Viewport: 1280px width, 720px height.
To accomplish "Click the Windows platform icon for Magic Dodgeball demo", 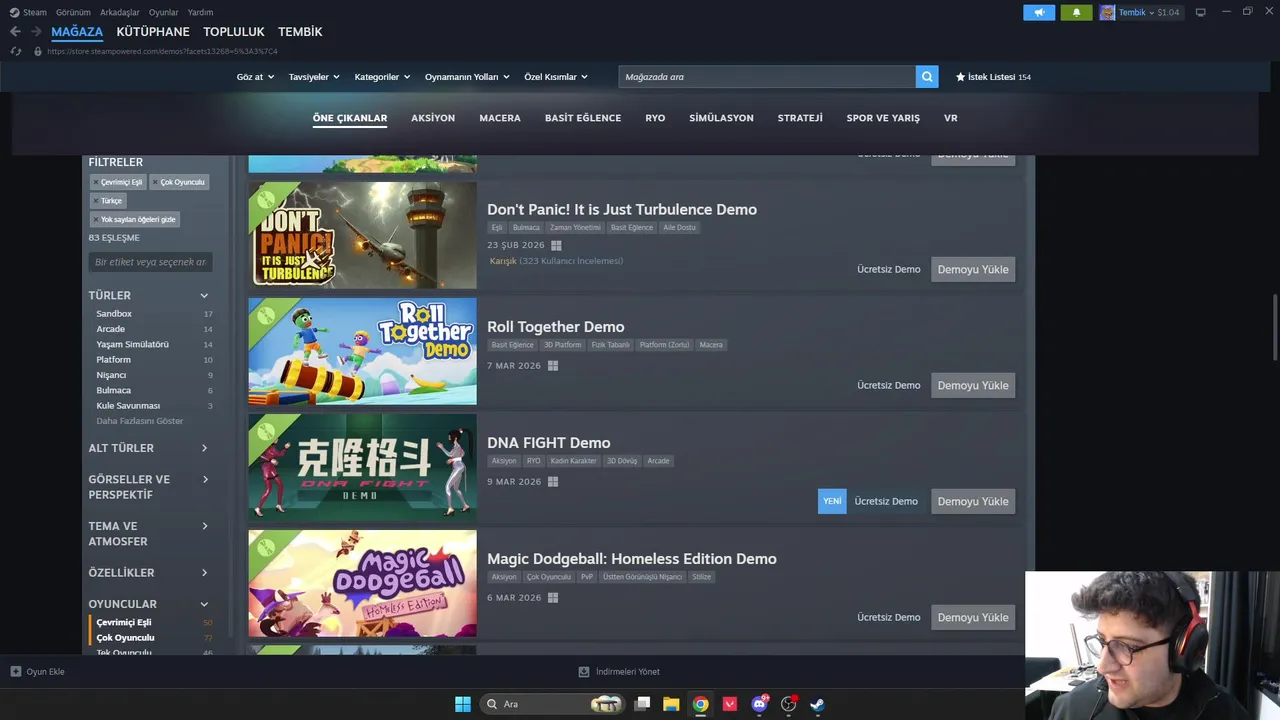I will [x=552, y=597].
